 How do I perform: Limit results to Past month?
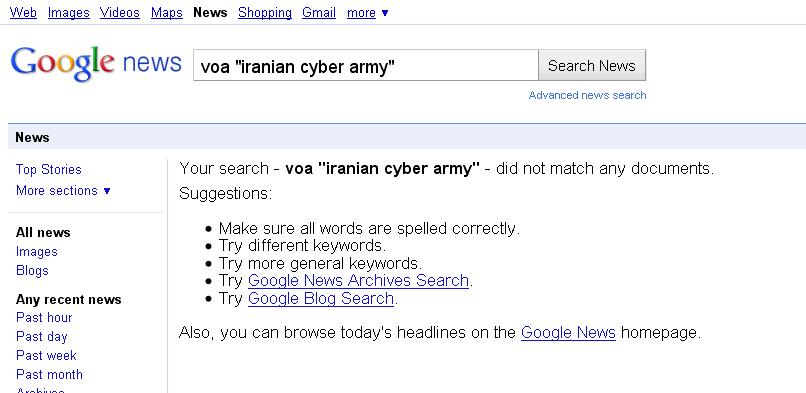(x=49, y=375)
